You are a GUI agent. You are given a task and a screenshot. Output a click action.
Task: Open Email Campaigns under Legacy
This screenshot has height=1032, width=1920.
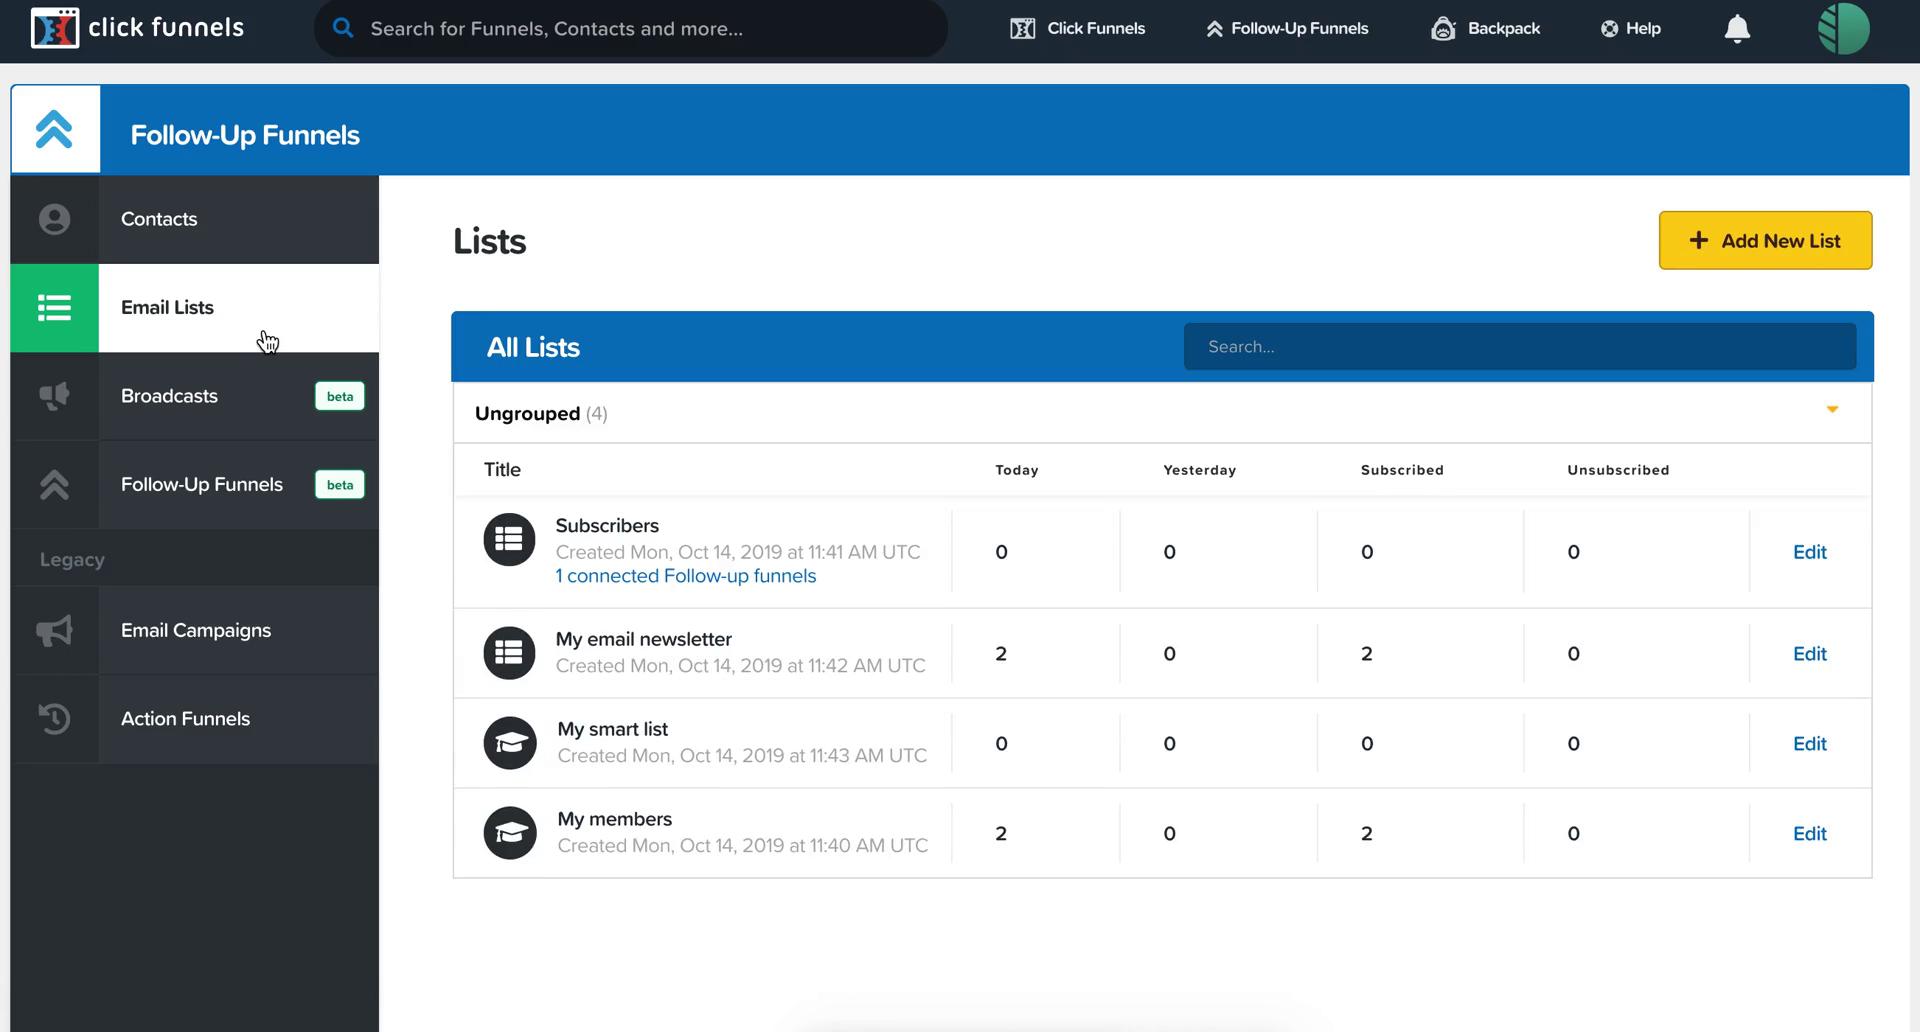tap(195, 630)
